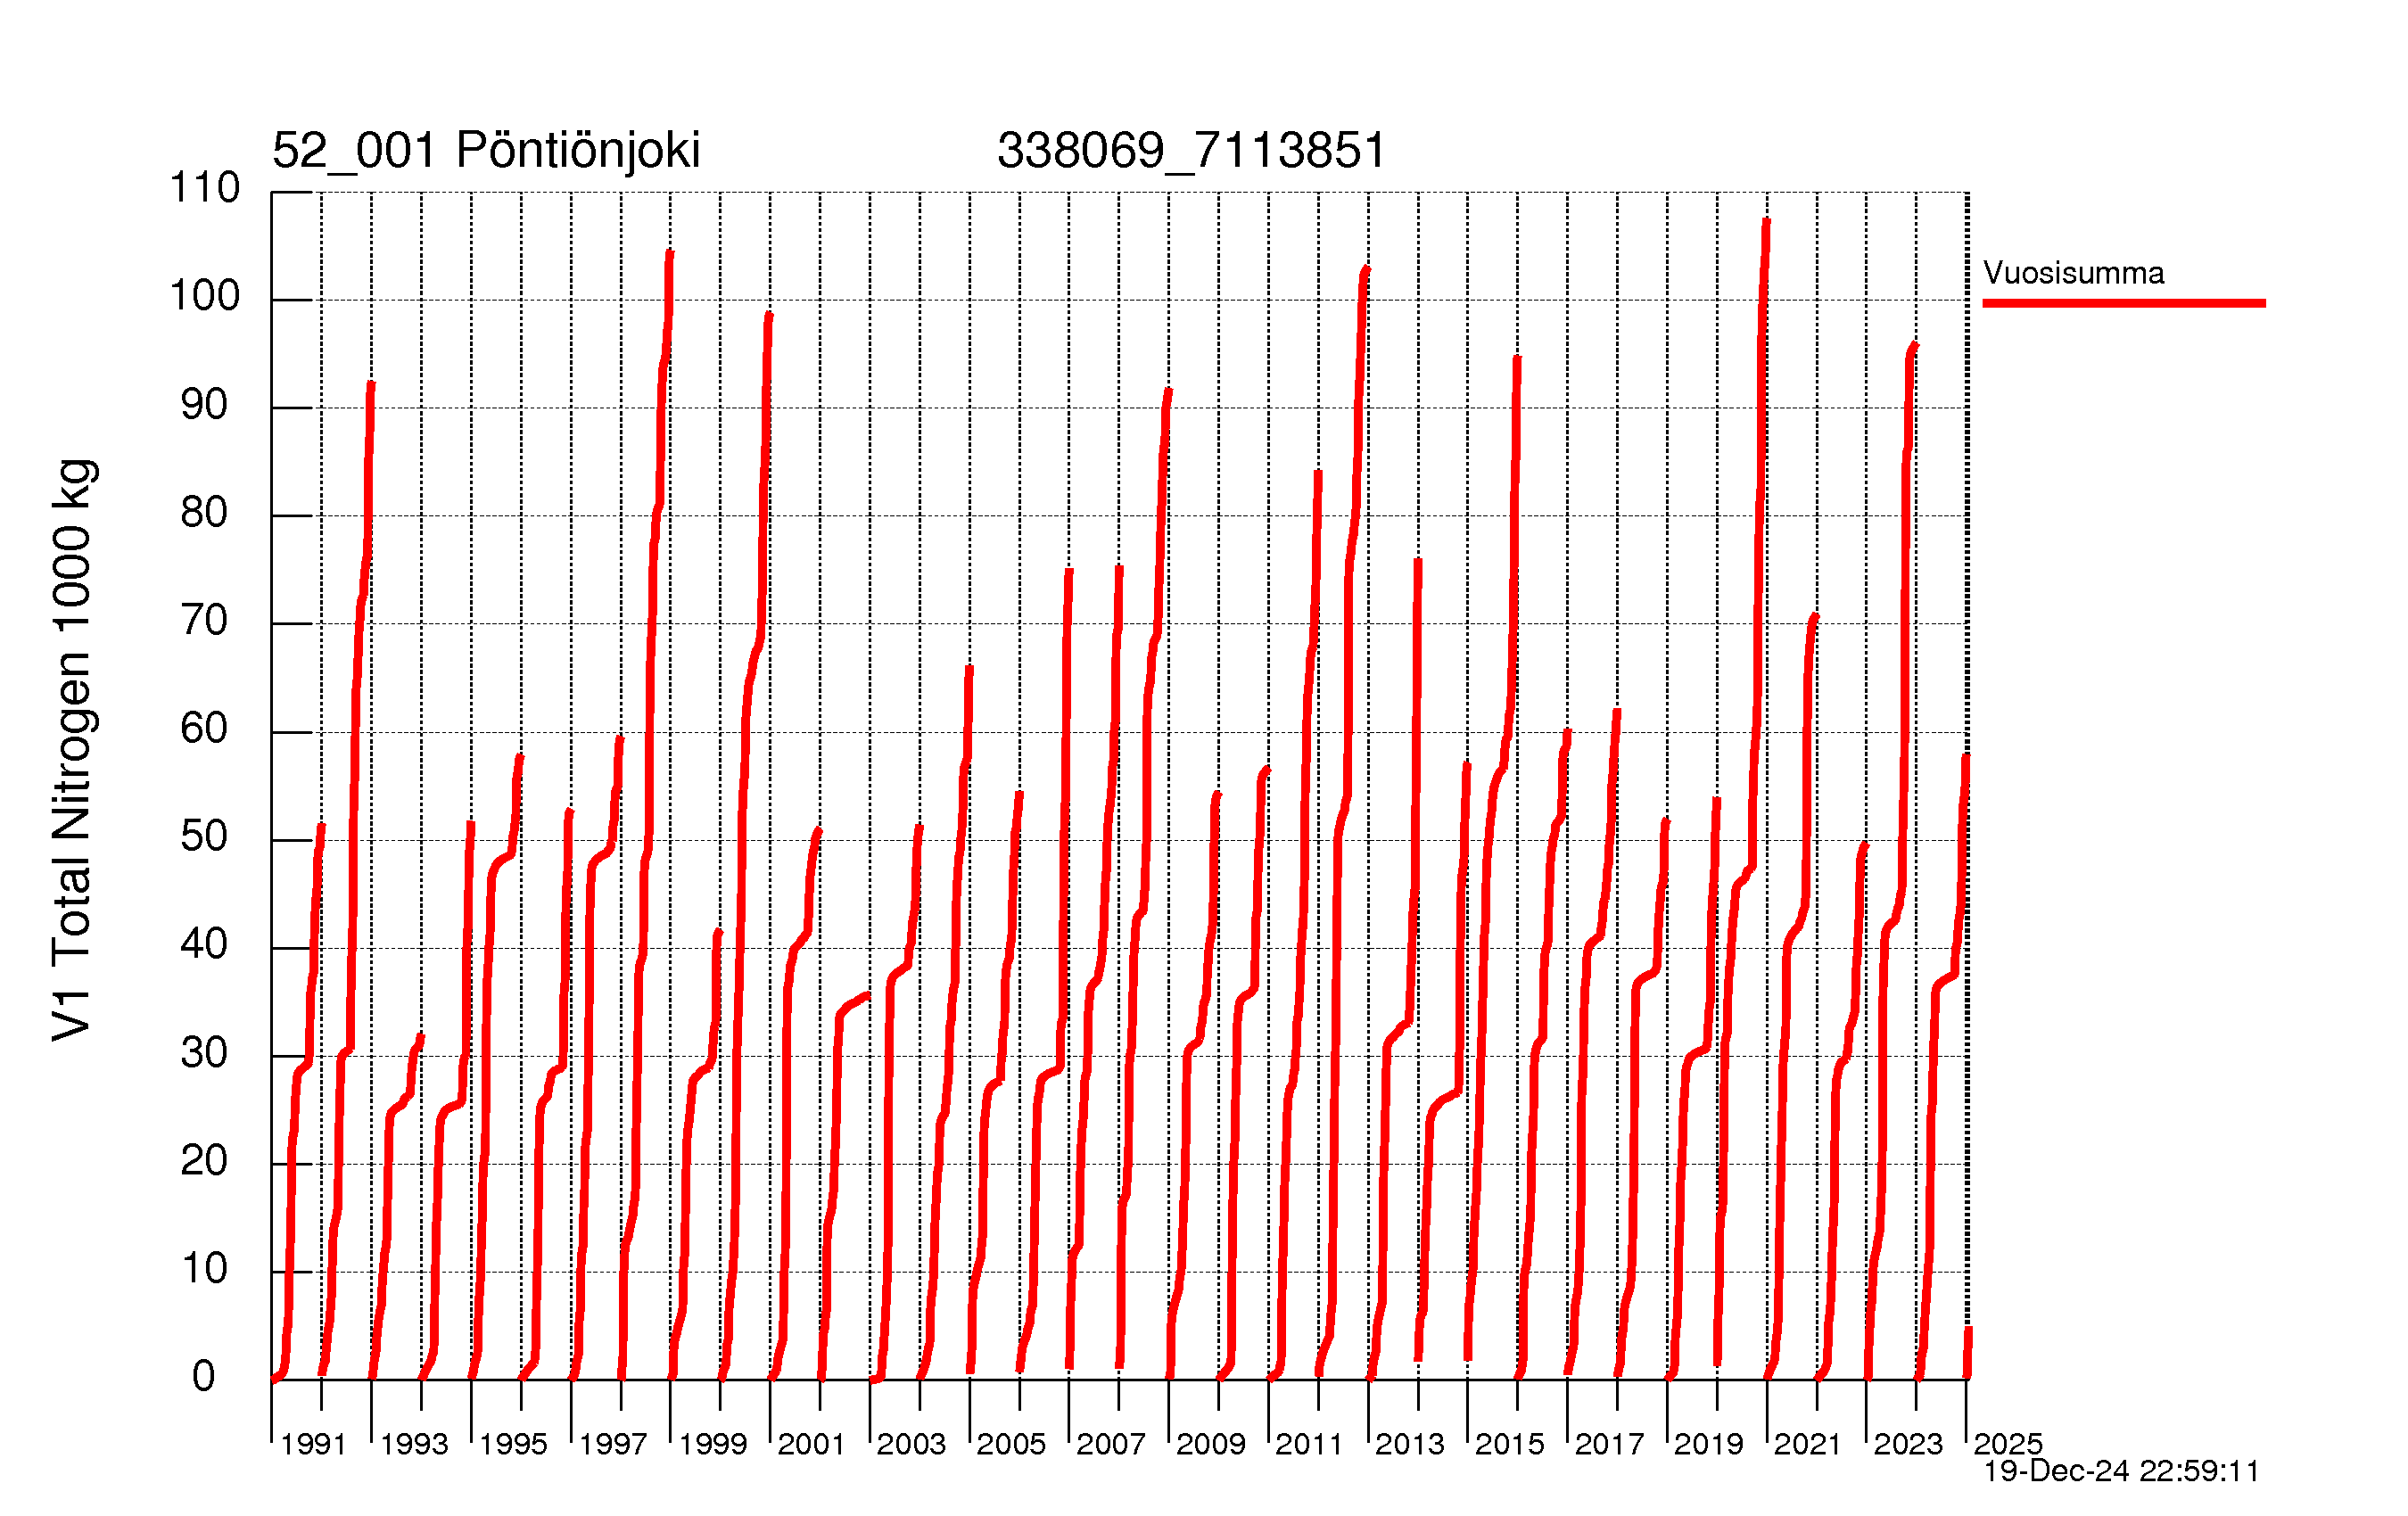Click the x-axis year label '2017'
The width and height of the screenshot is (2408, 1516).
[1610, 1444]
